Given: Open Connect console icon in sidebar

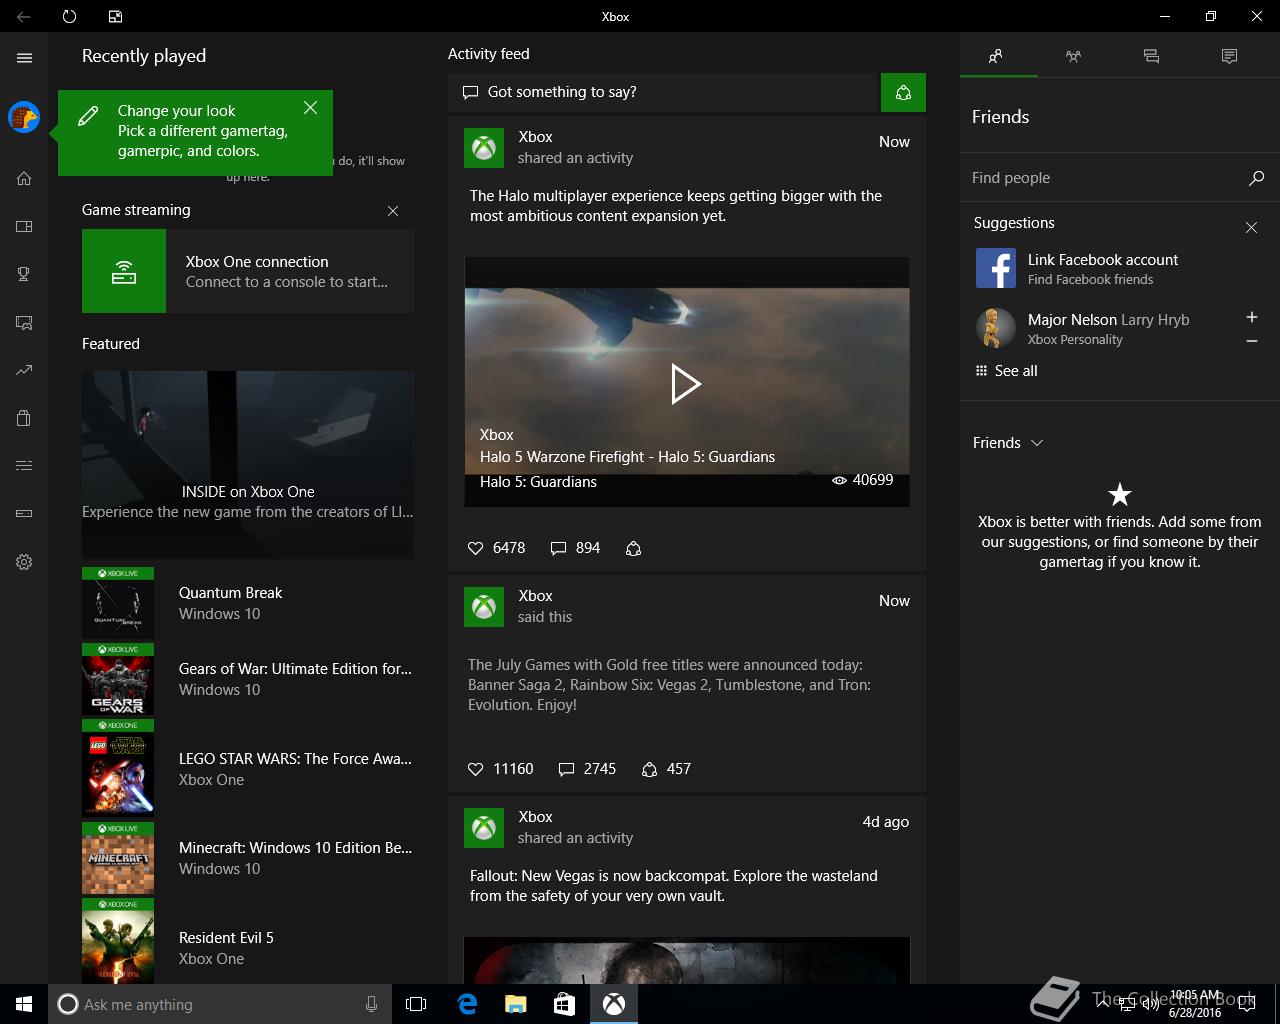Looking at the screenshot, I should click(24, 514).
